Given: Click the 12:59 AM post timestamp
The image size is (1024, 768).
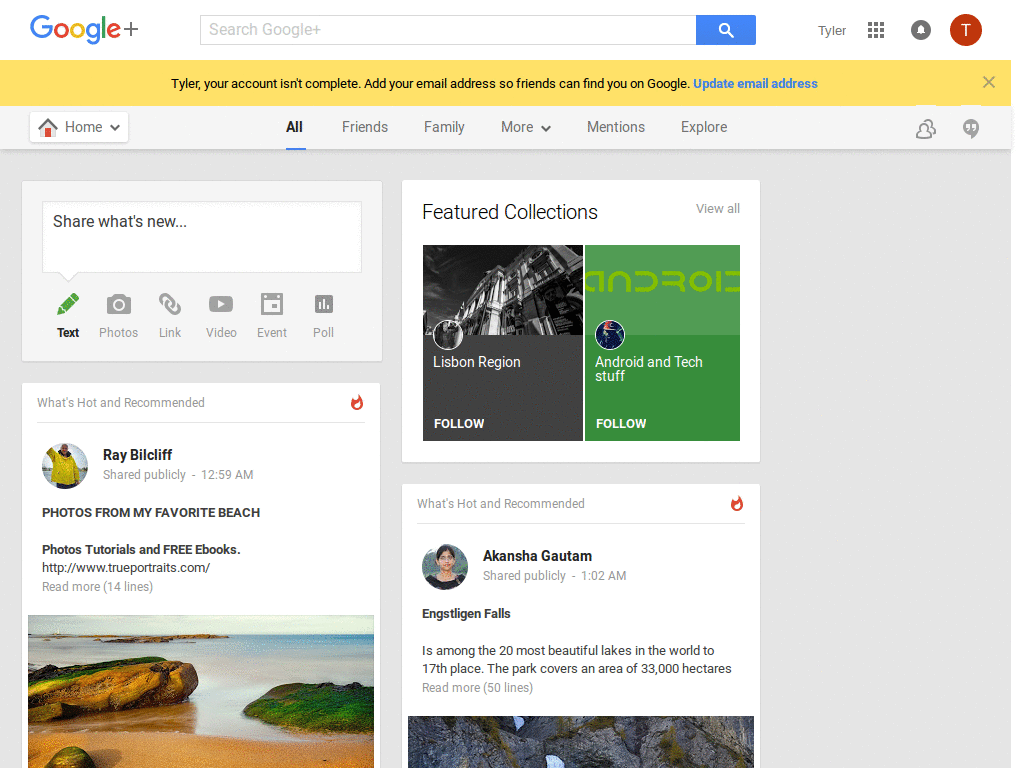Looking at the screenshot, I should [x=227, y=475].
